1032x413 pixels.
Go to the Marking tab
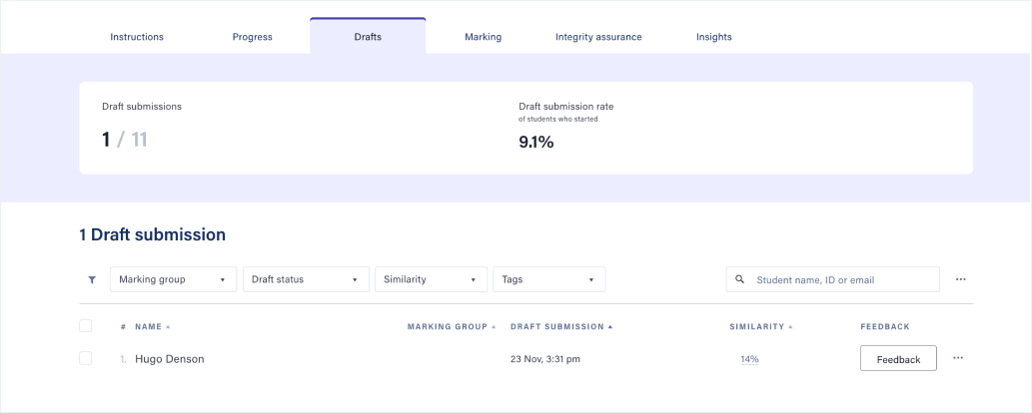(x=483, y=37)
